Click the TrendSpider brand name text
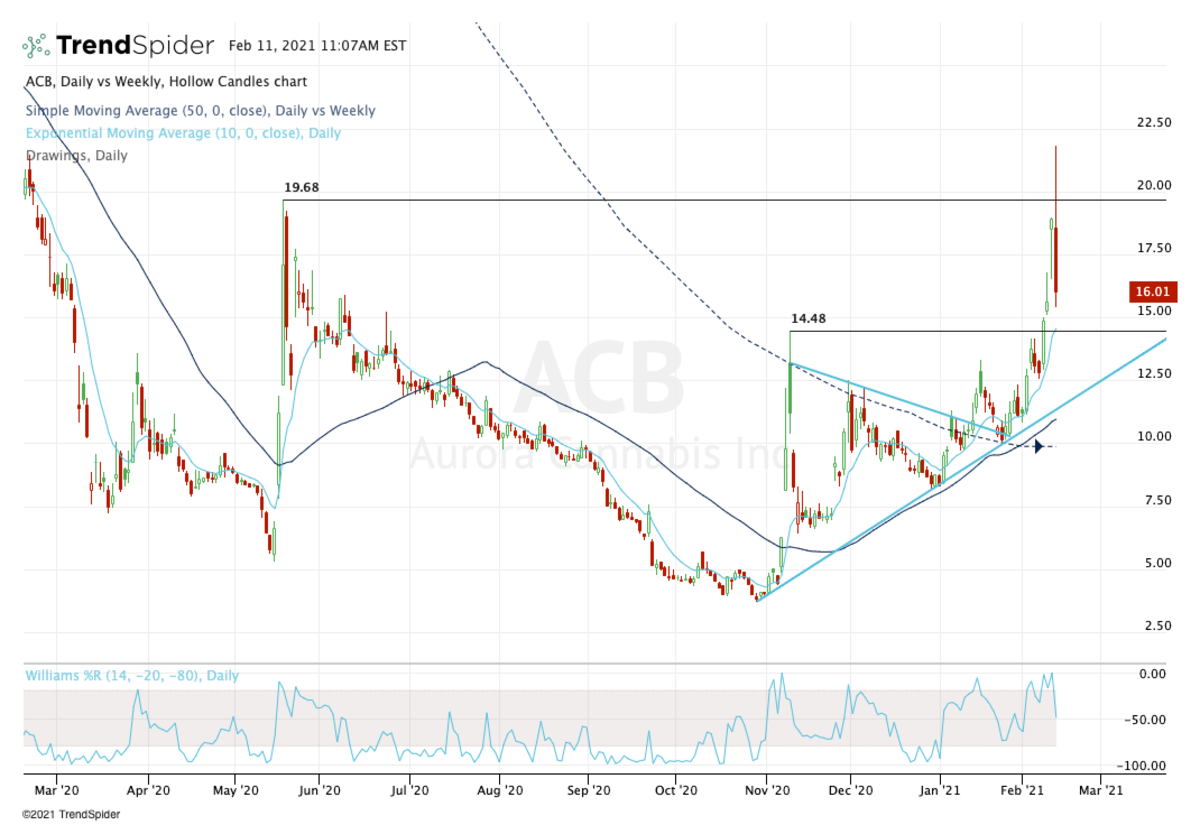This screenshot has height=825, width=1200. pyautogui.click(x=135, y=45)
